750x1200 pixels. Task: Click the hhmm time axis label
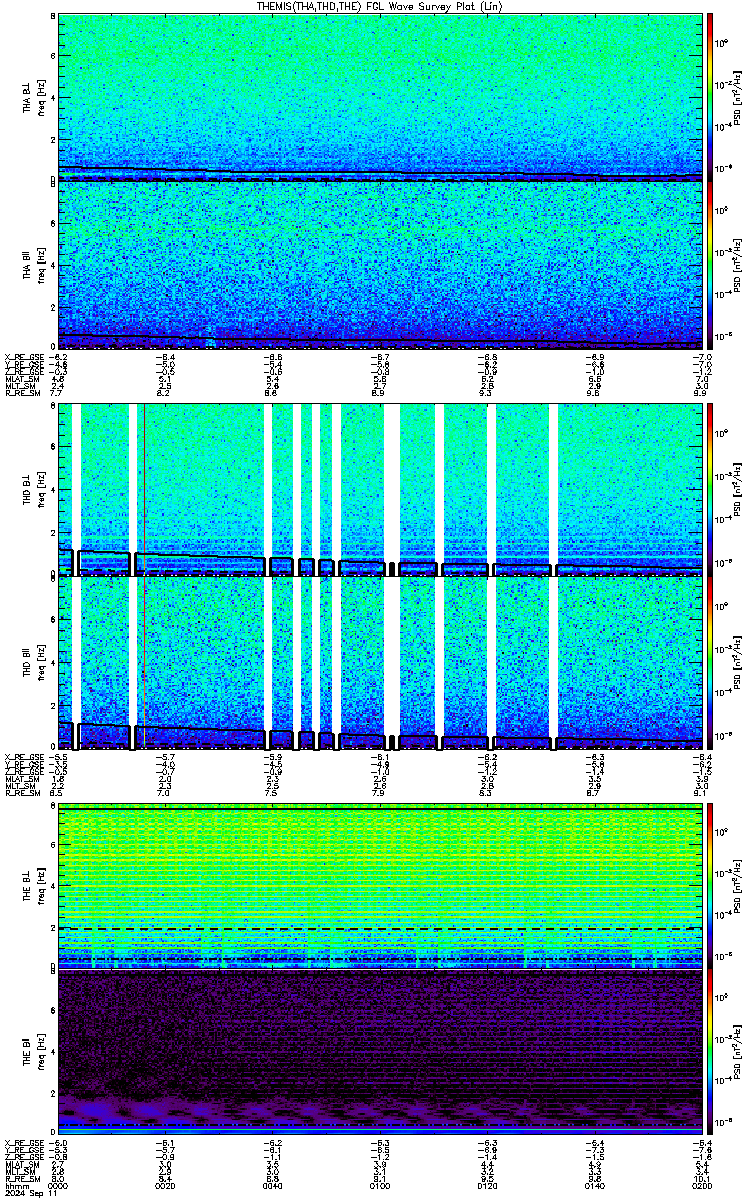[15, 1185]
